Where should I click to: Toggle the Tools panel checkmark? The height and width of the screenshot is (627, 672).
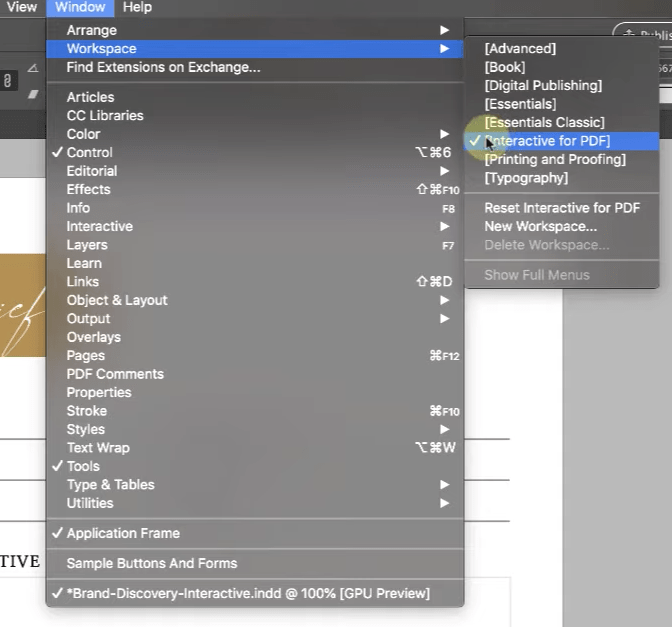(255, 466)
